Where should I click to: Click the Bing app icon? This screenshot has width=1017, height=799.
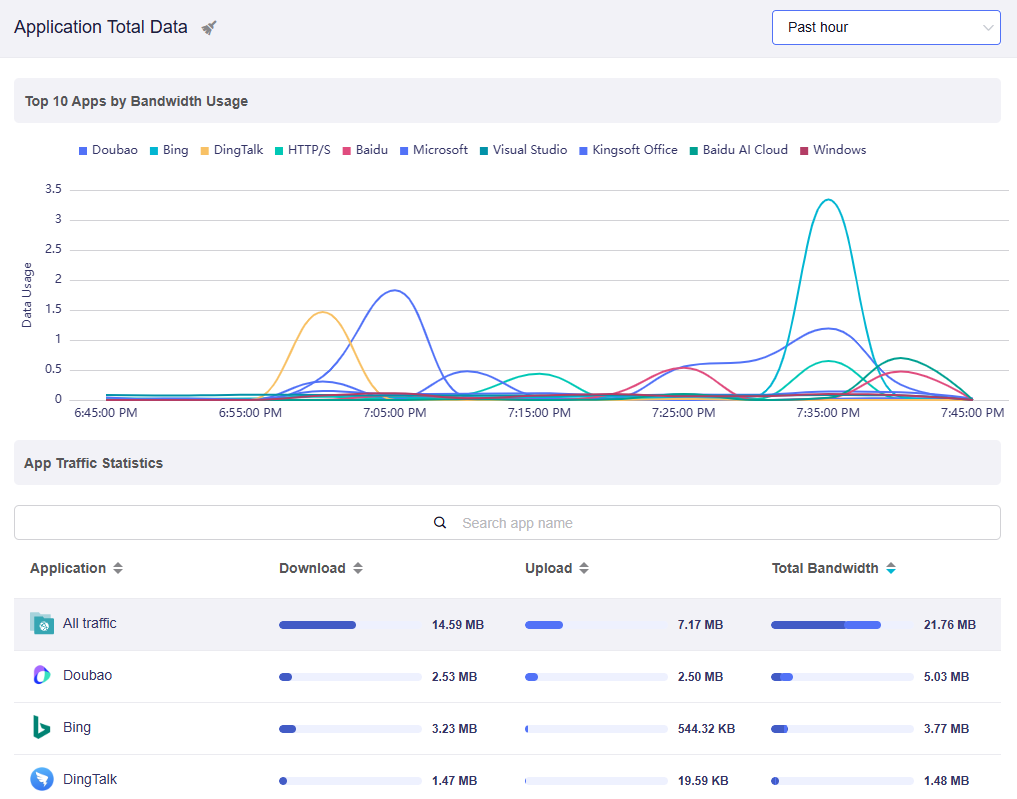42,728
